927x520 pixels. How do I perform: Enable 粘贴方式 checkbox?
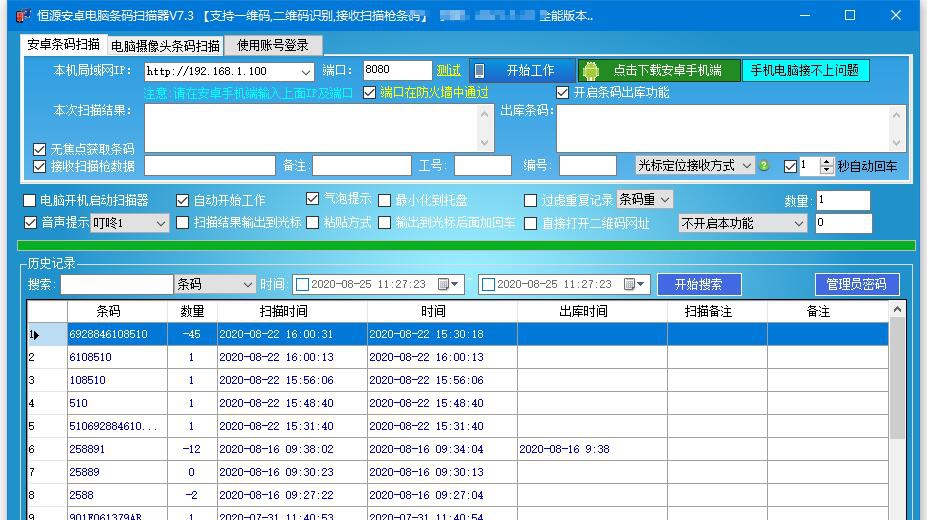pyautogui.click(x=312, y=223)
